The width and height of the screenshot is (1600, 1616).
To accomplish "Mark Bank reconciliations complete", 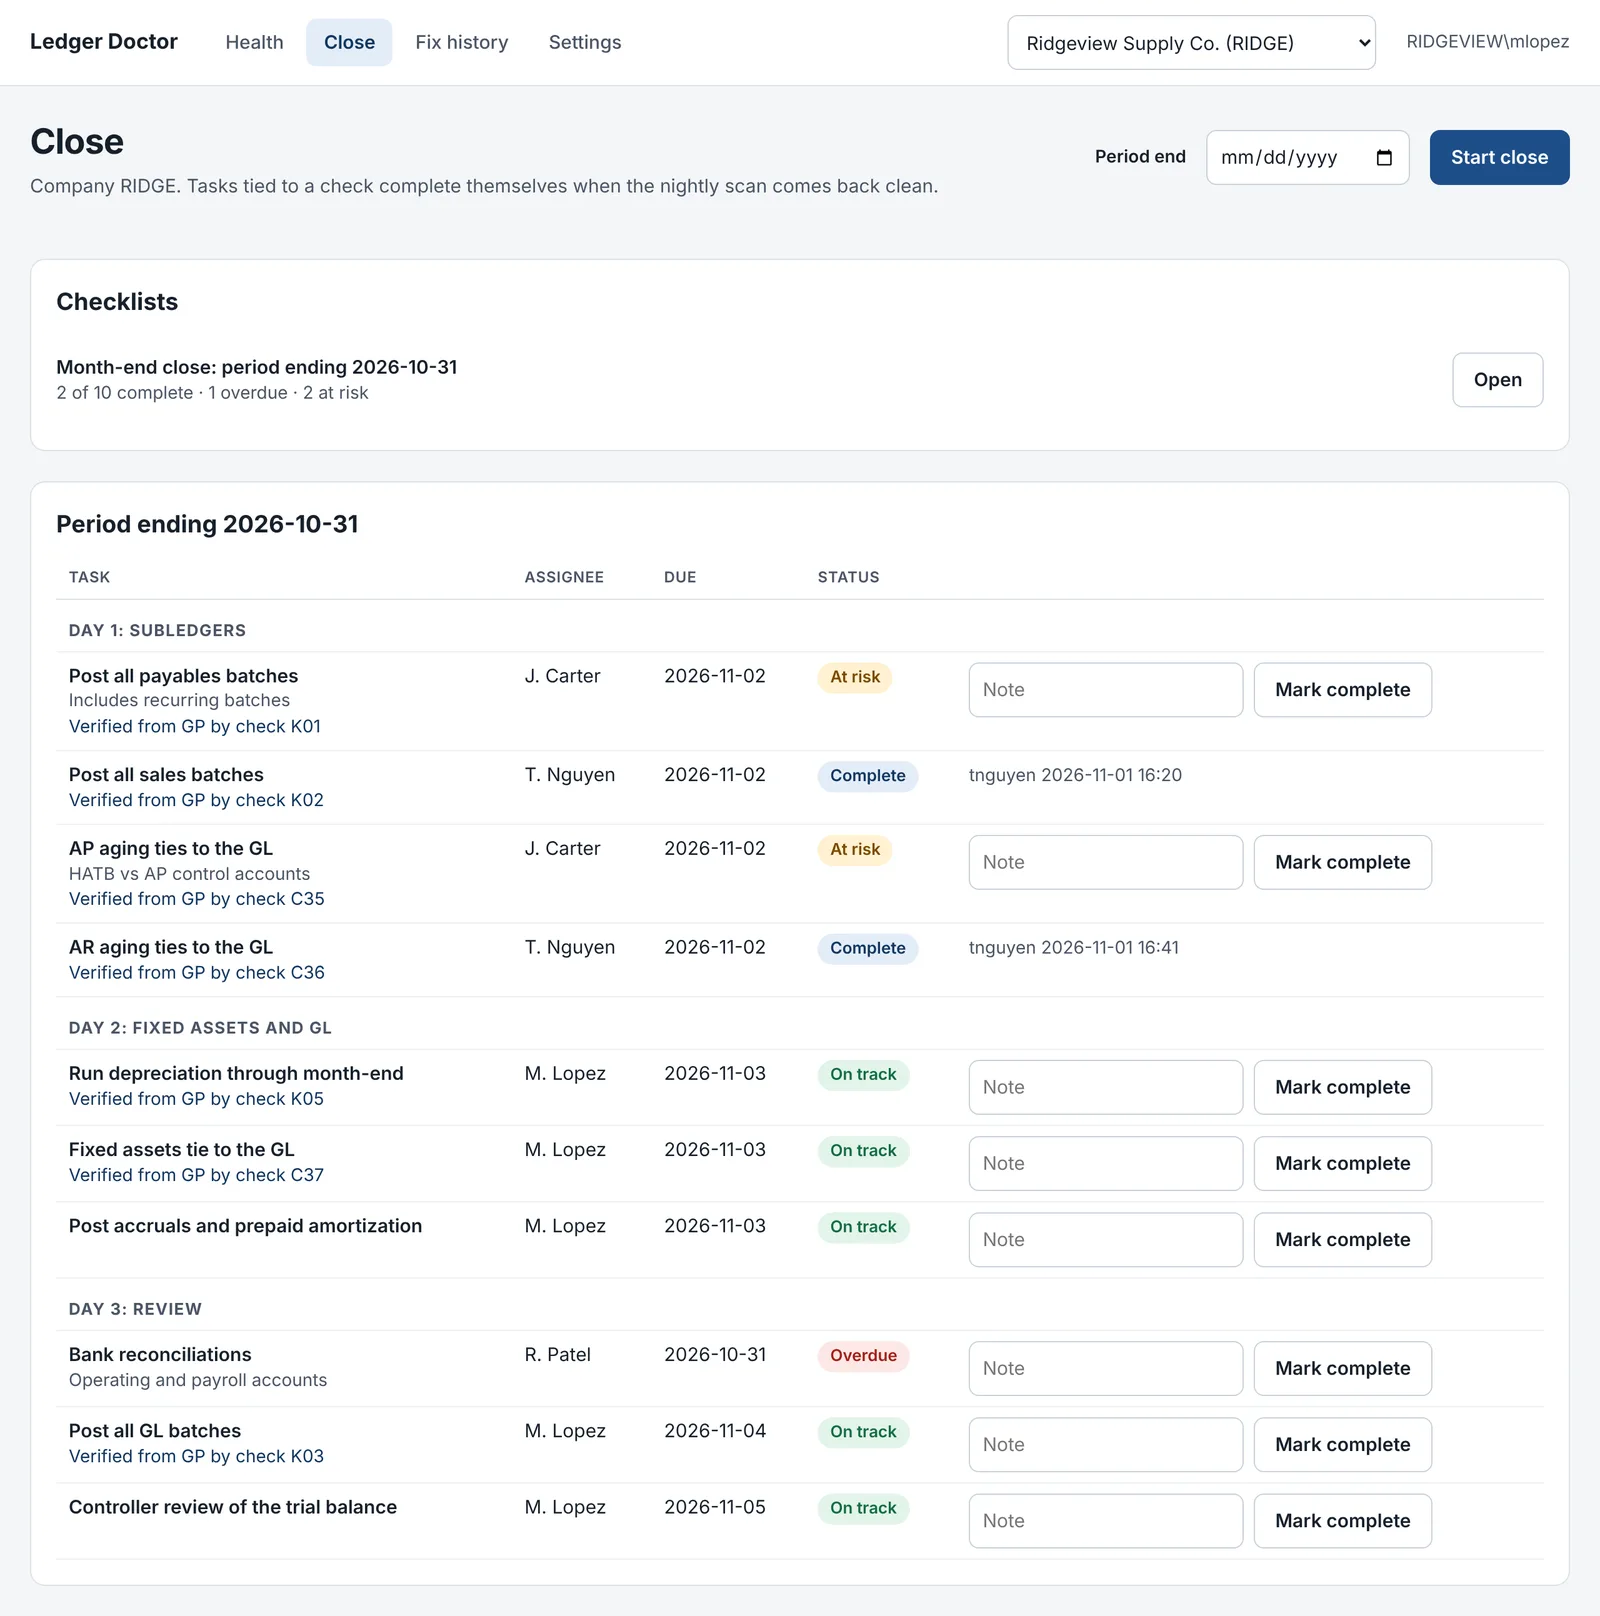I will coord(1342,1368).
